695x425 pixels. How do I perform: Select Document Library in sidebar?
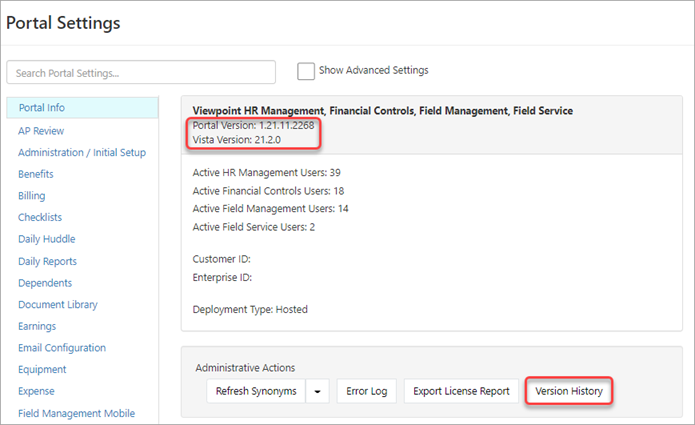(58, 304)
